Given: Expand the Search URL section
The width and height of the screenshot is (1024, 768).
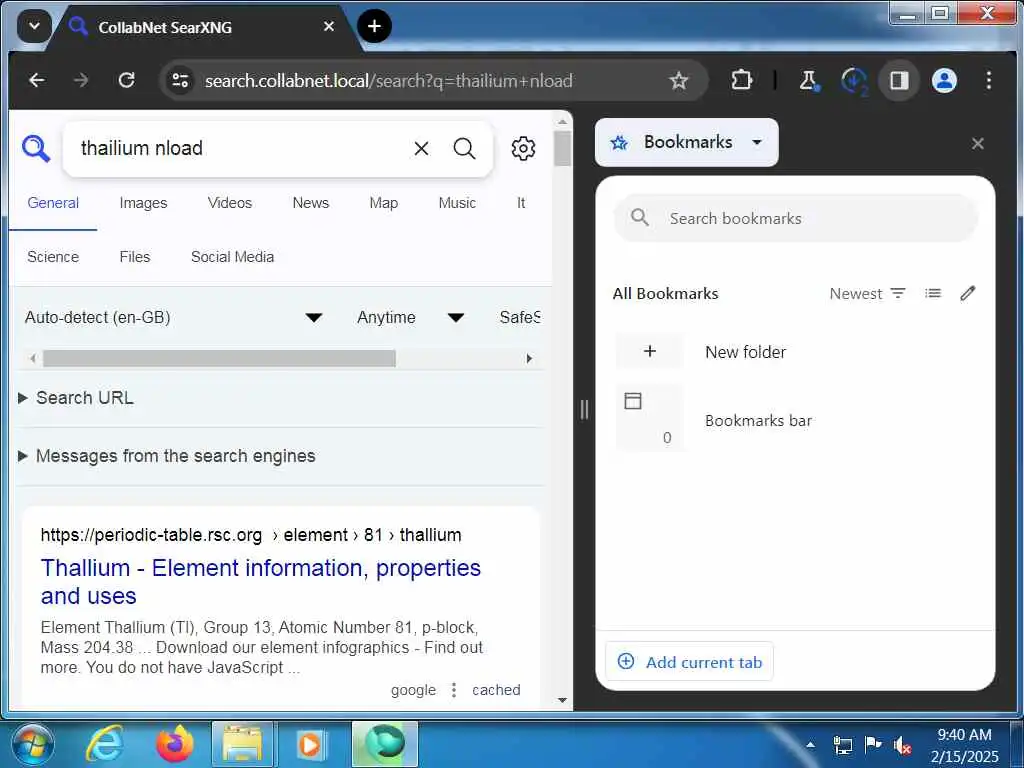Looking at the screenshot, I should coord(78,398).
